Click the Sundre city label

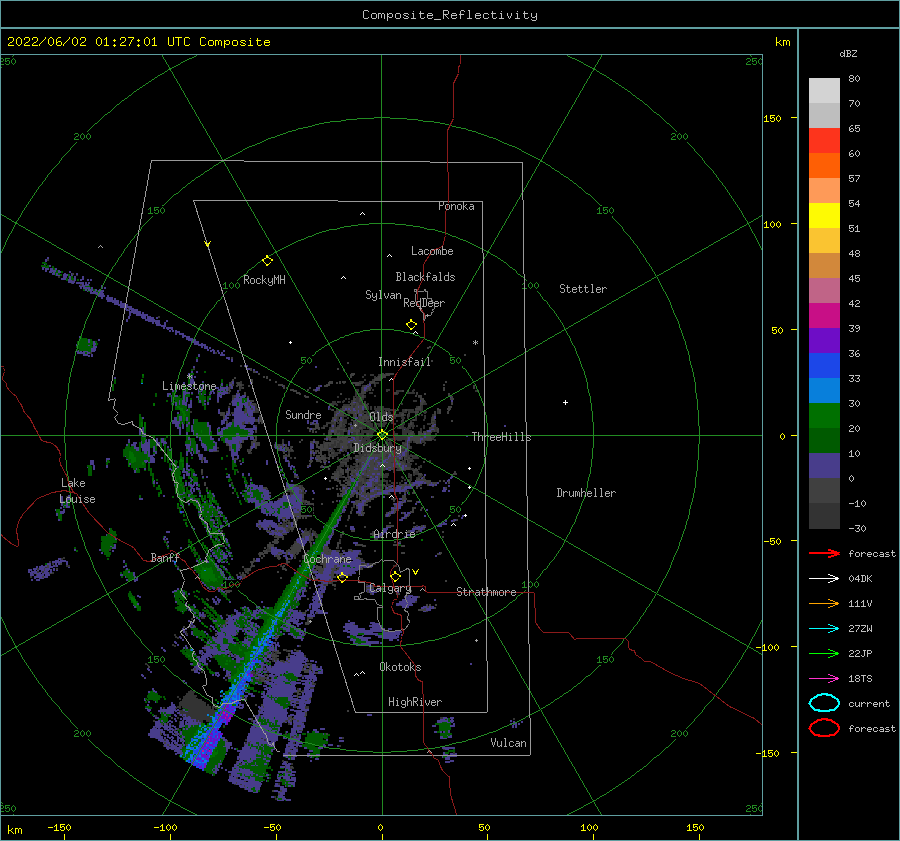[303, 414]
